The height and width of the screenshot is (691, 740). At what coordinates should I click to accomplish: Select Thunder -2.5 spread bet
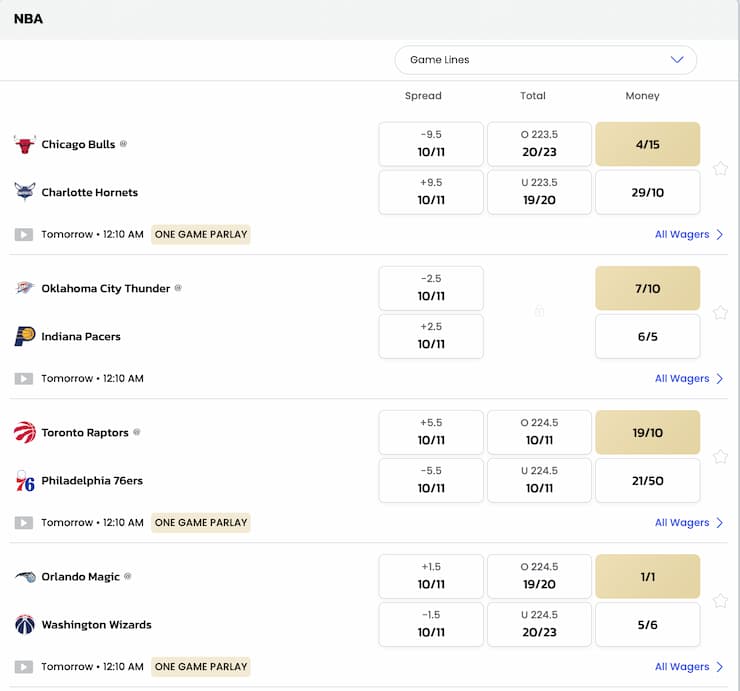(x=431, y=288)
